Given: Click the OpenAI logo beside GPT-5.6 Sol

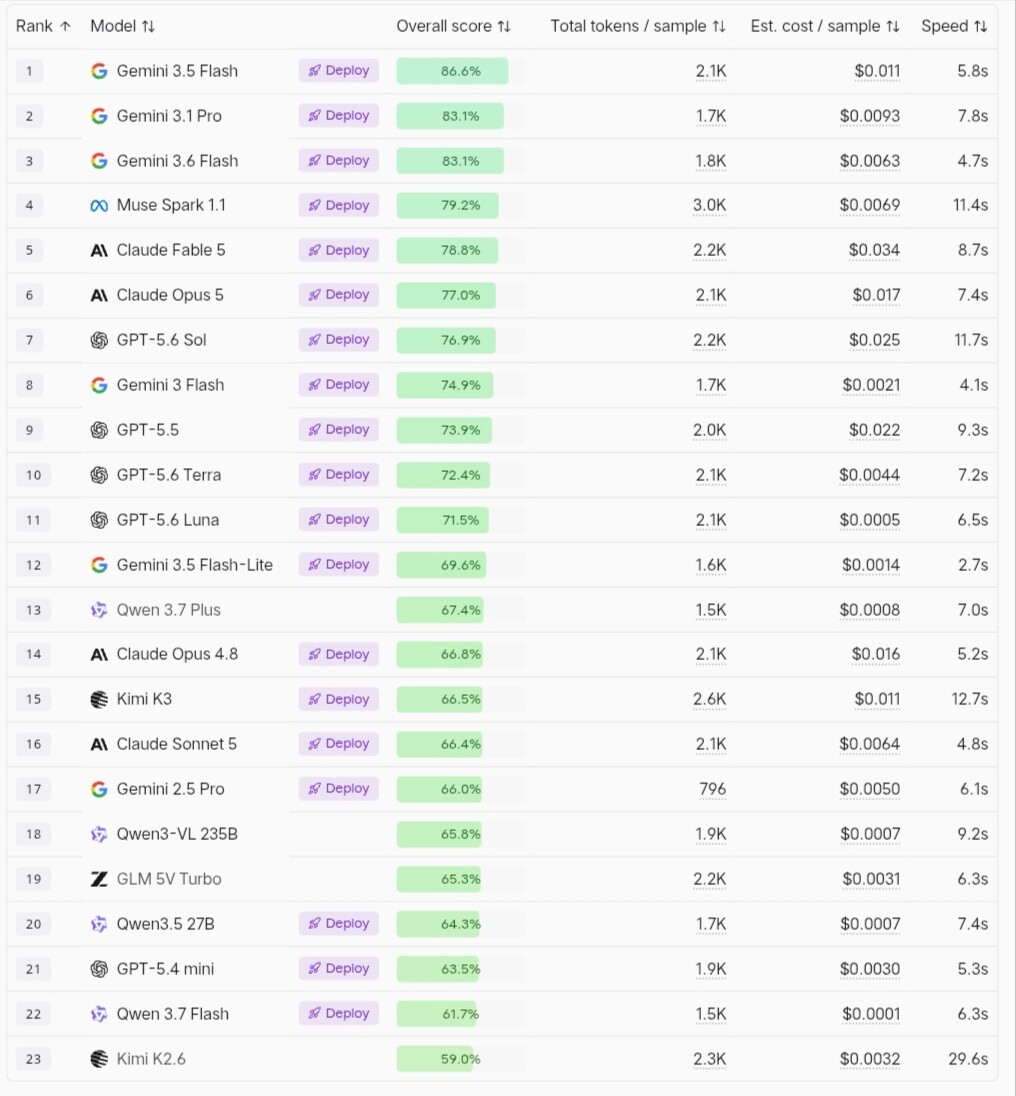Looking at the screenshot, I should coord(99,340).
